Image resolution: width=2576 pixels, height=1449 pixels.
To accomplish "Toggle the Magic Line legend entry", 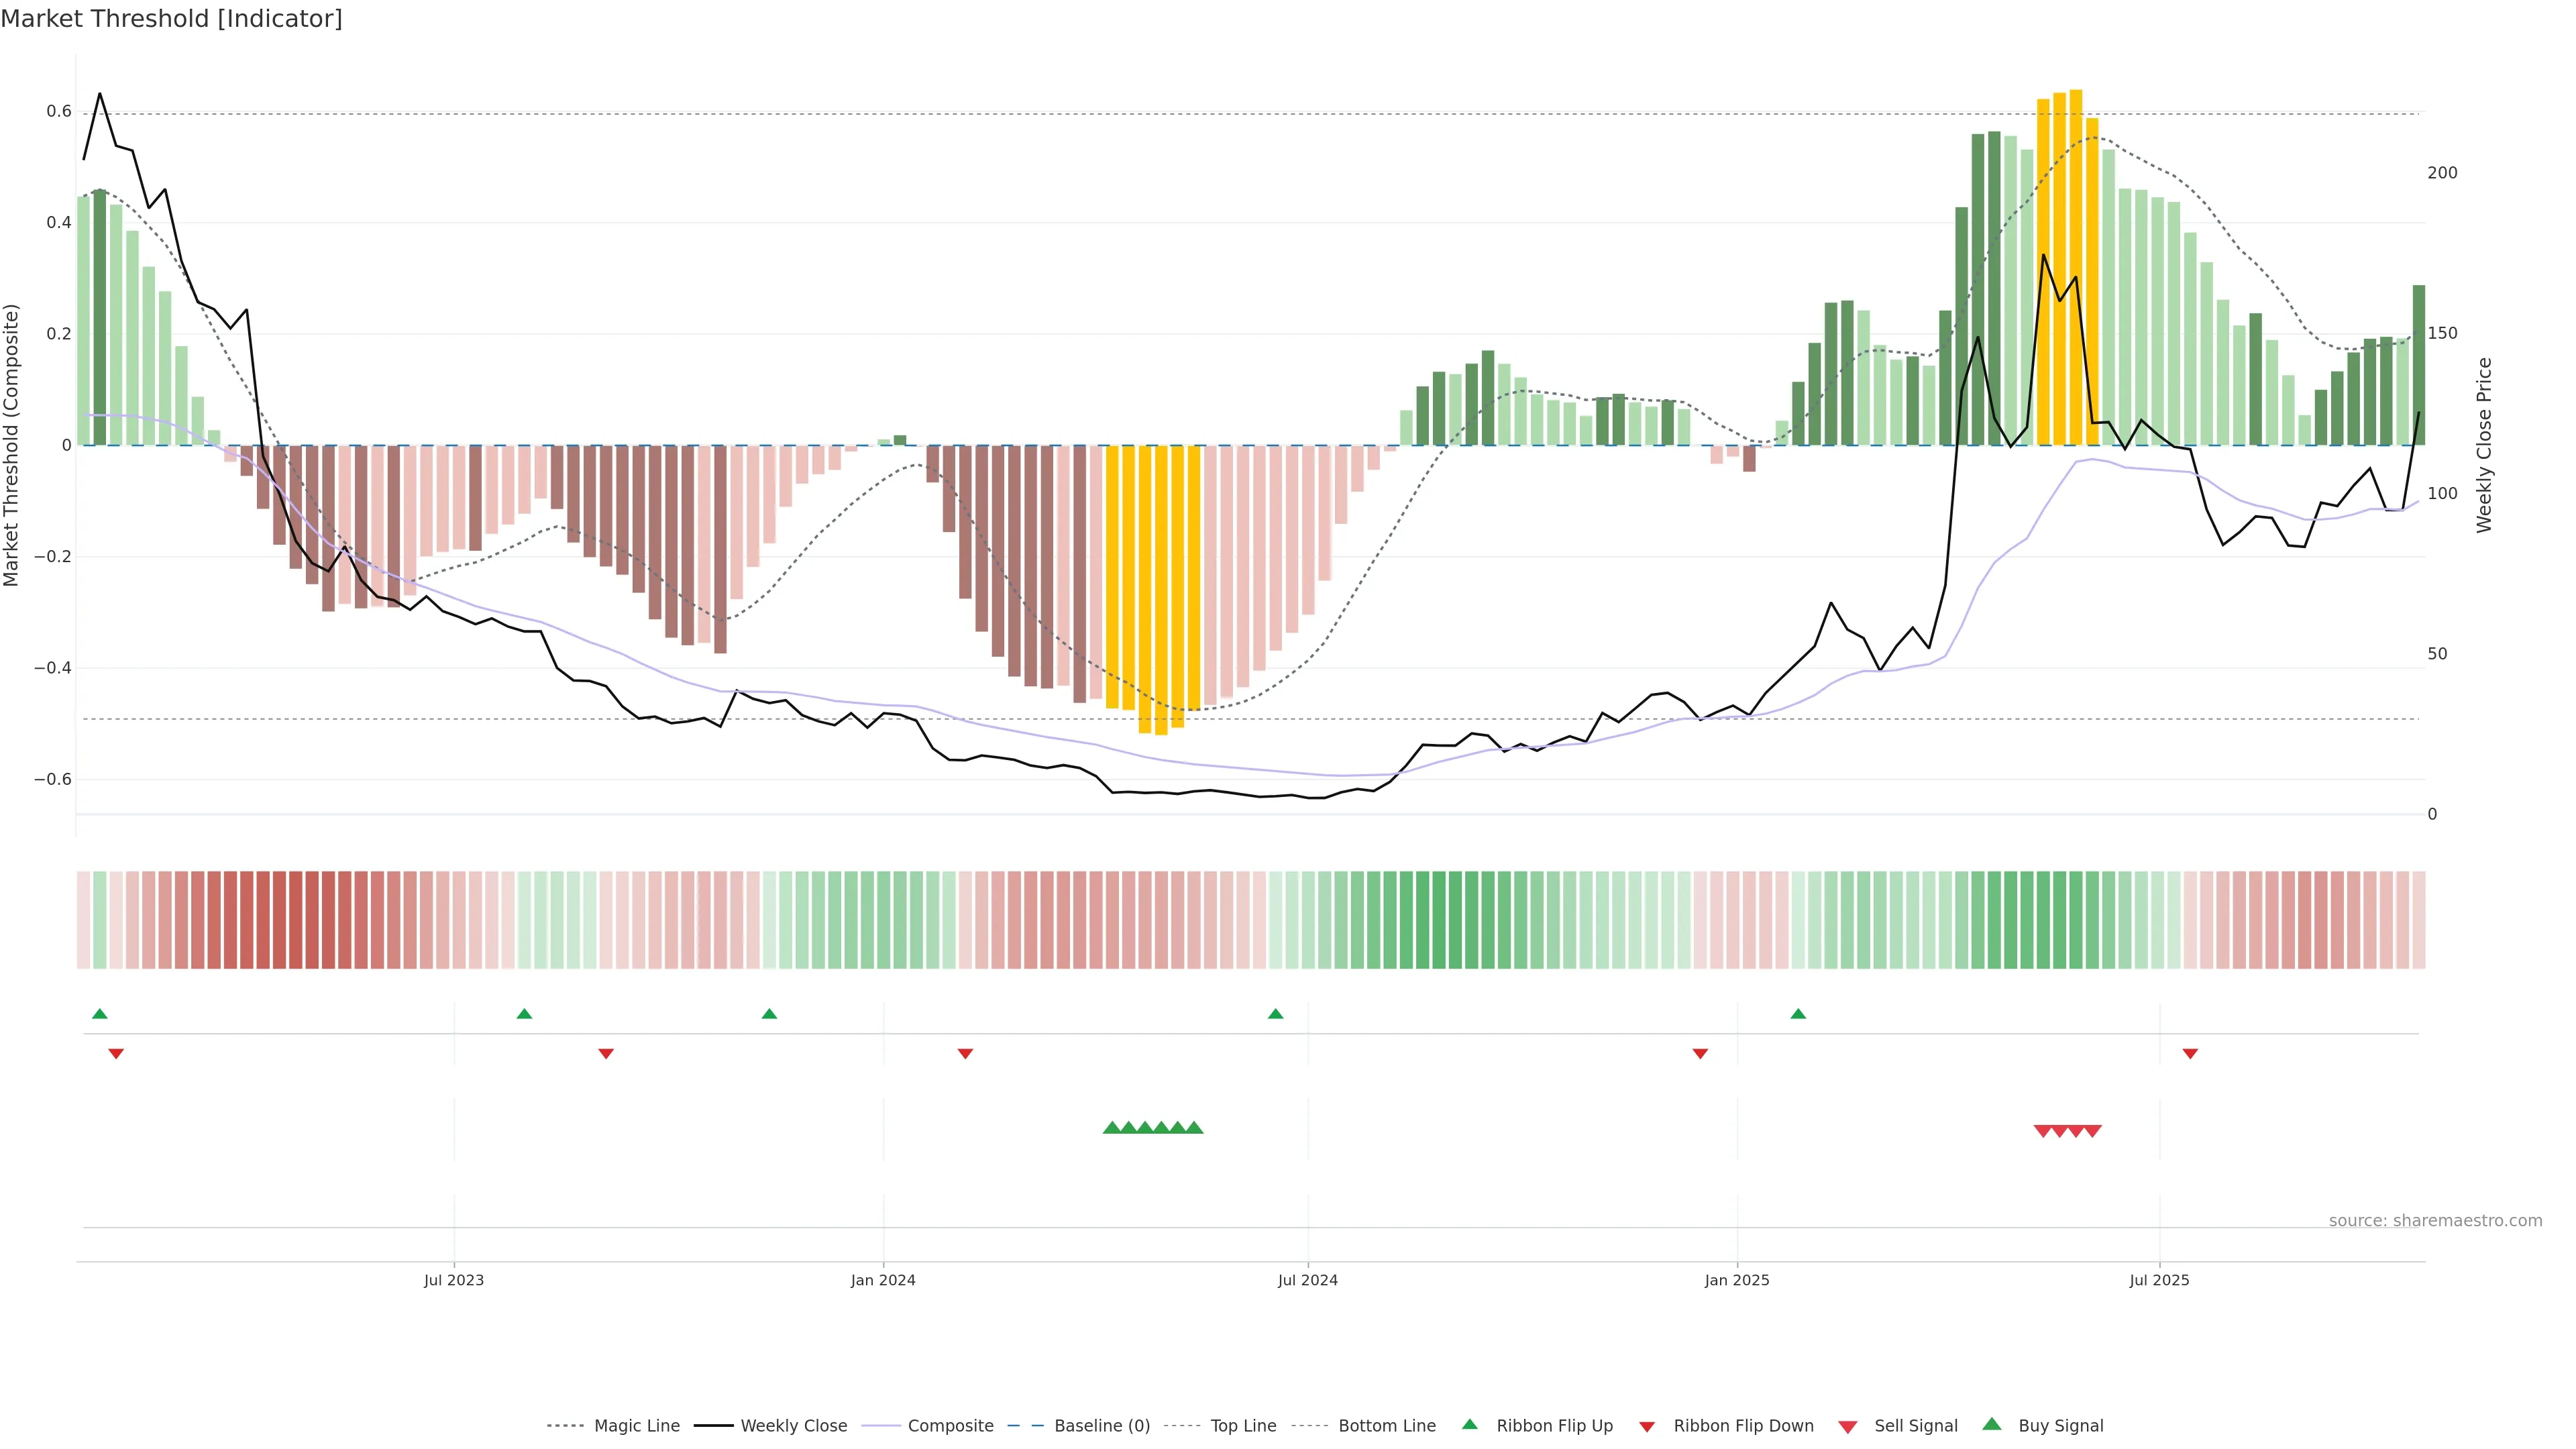I will tap(636, 1426).
